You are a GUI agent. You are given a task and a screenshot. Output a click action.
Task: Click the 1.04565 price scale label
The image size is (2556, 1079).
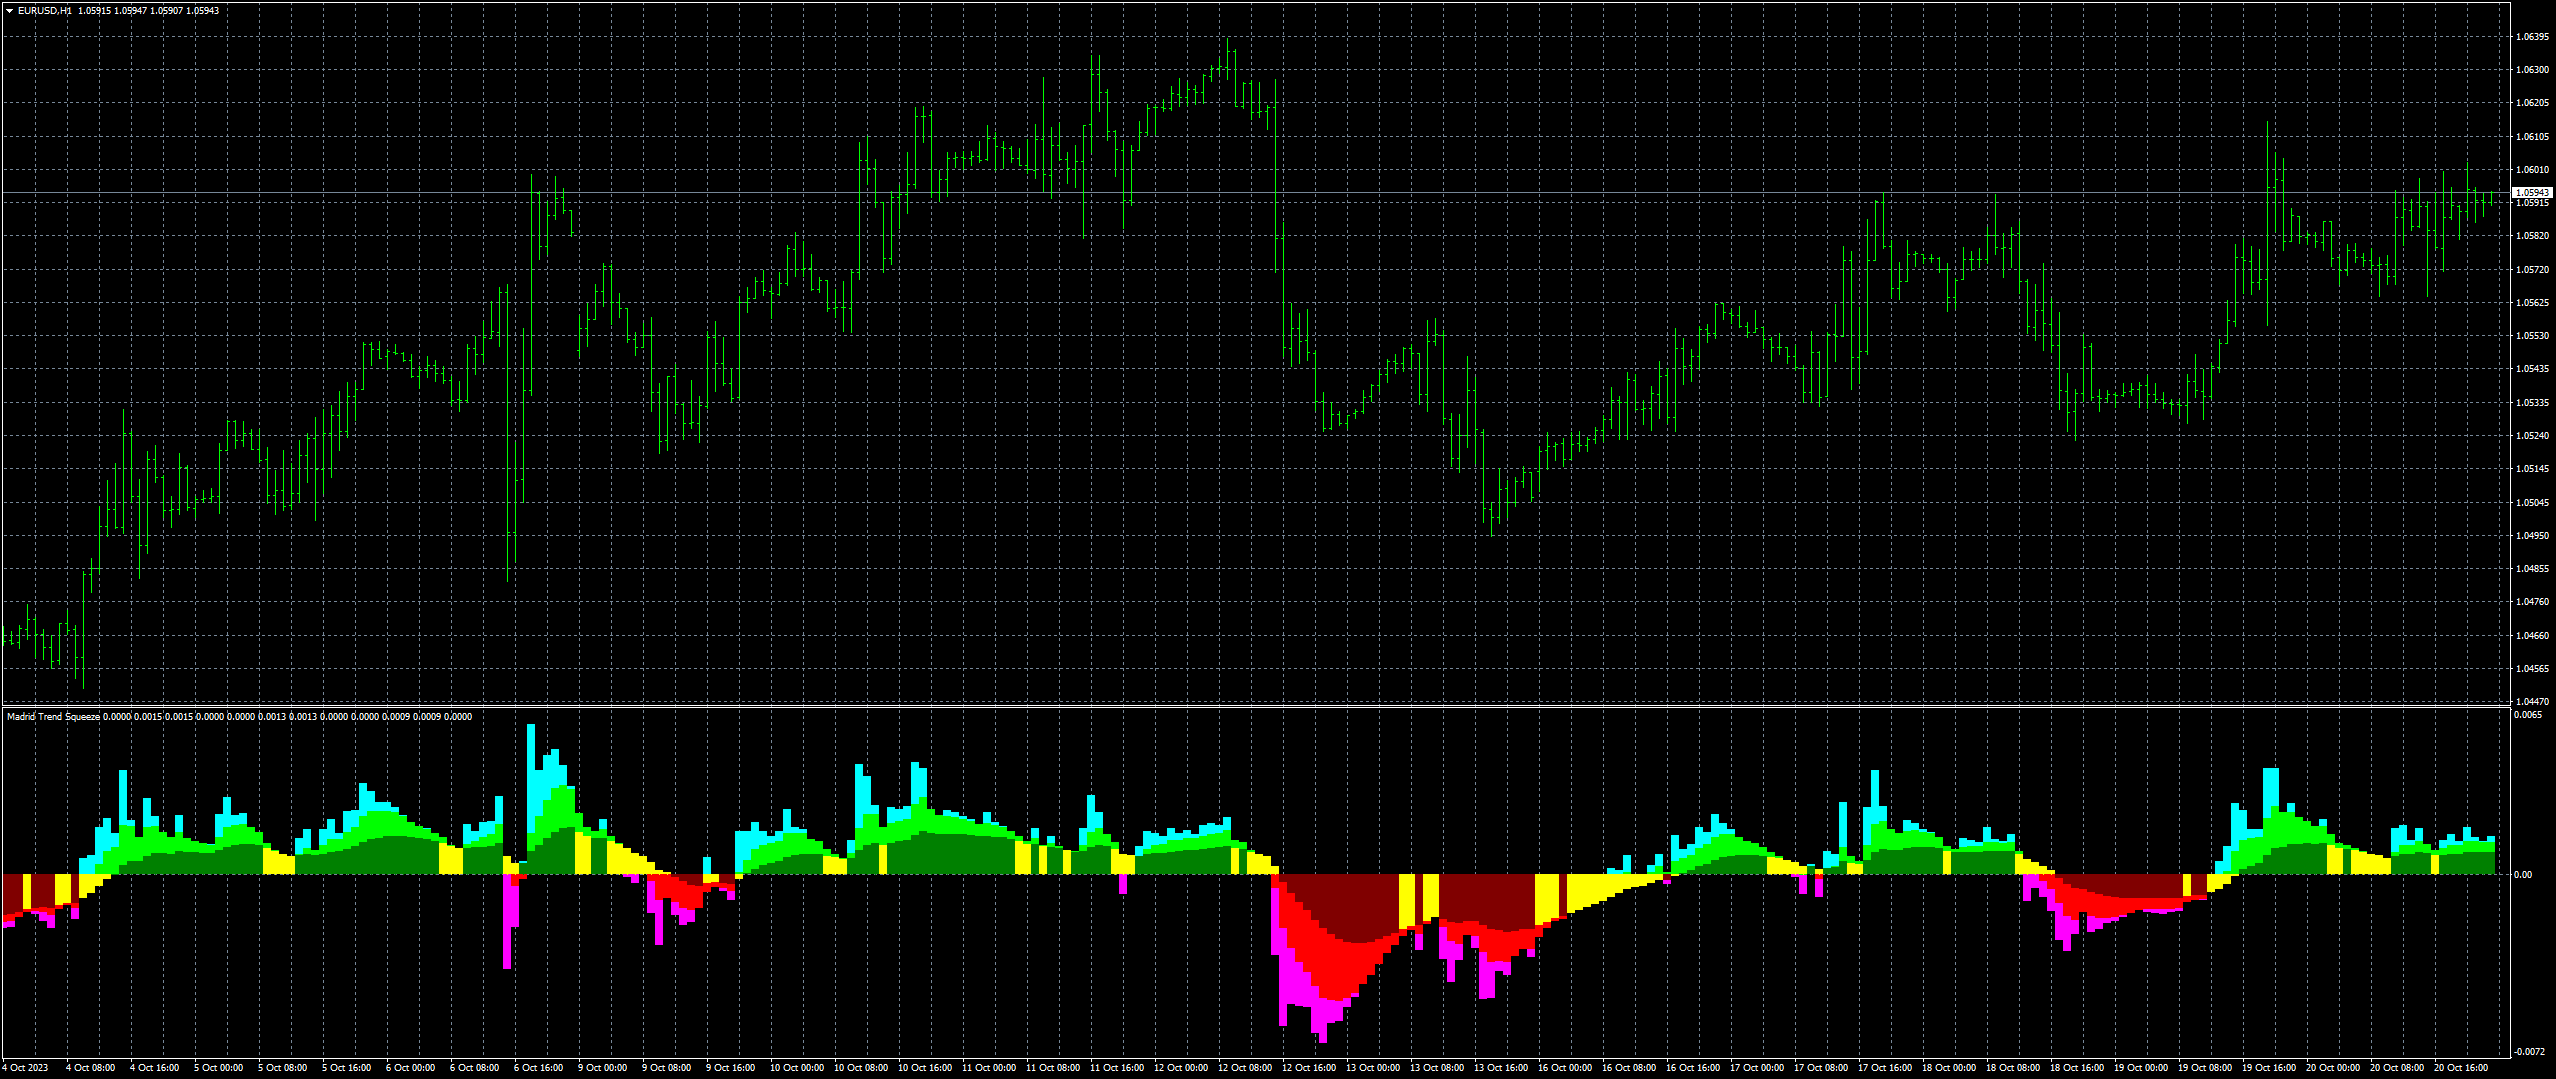pyautogui.click(x=2532, y=669)
